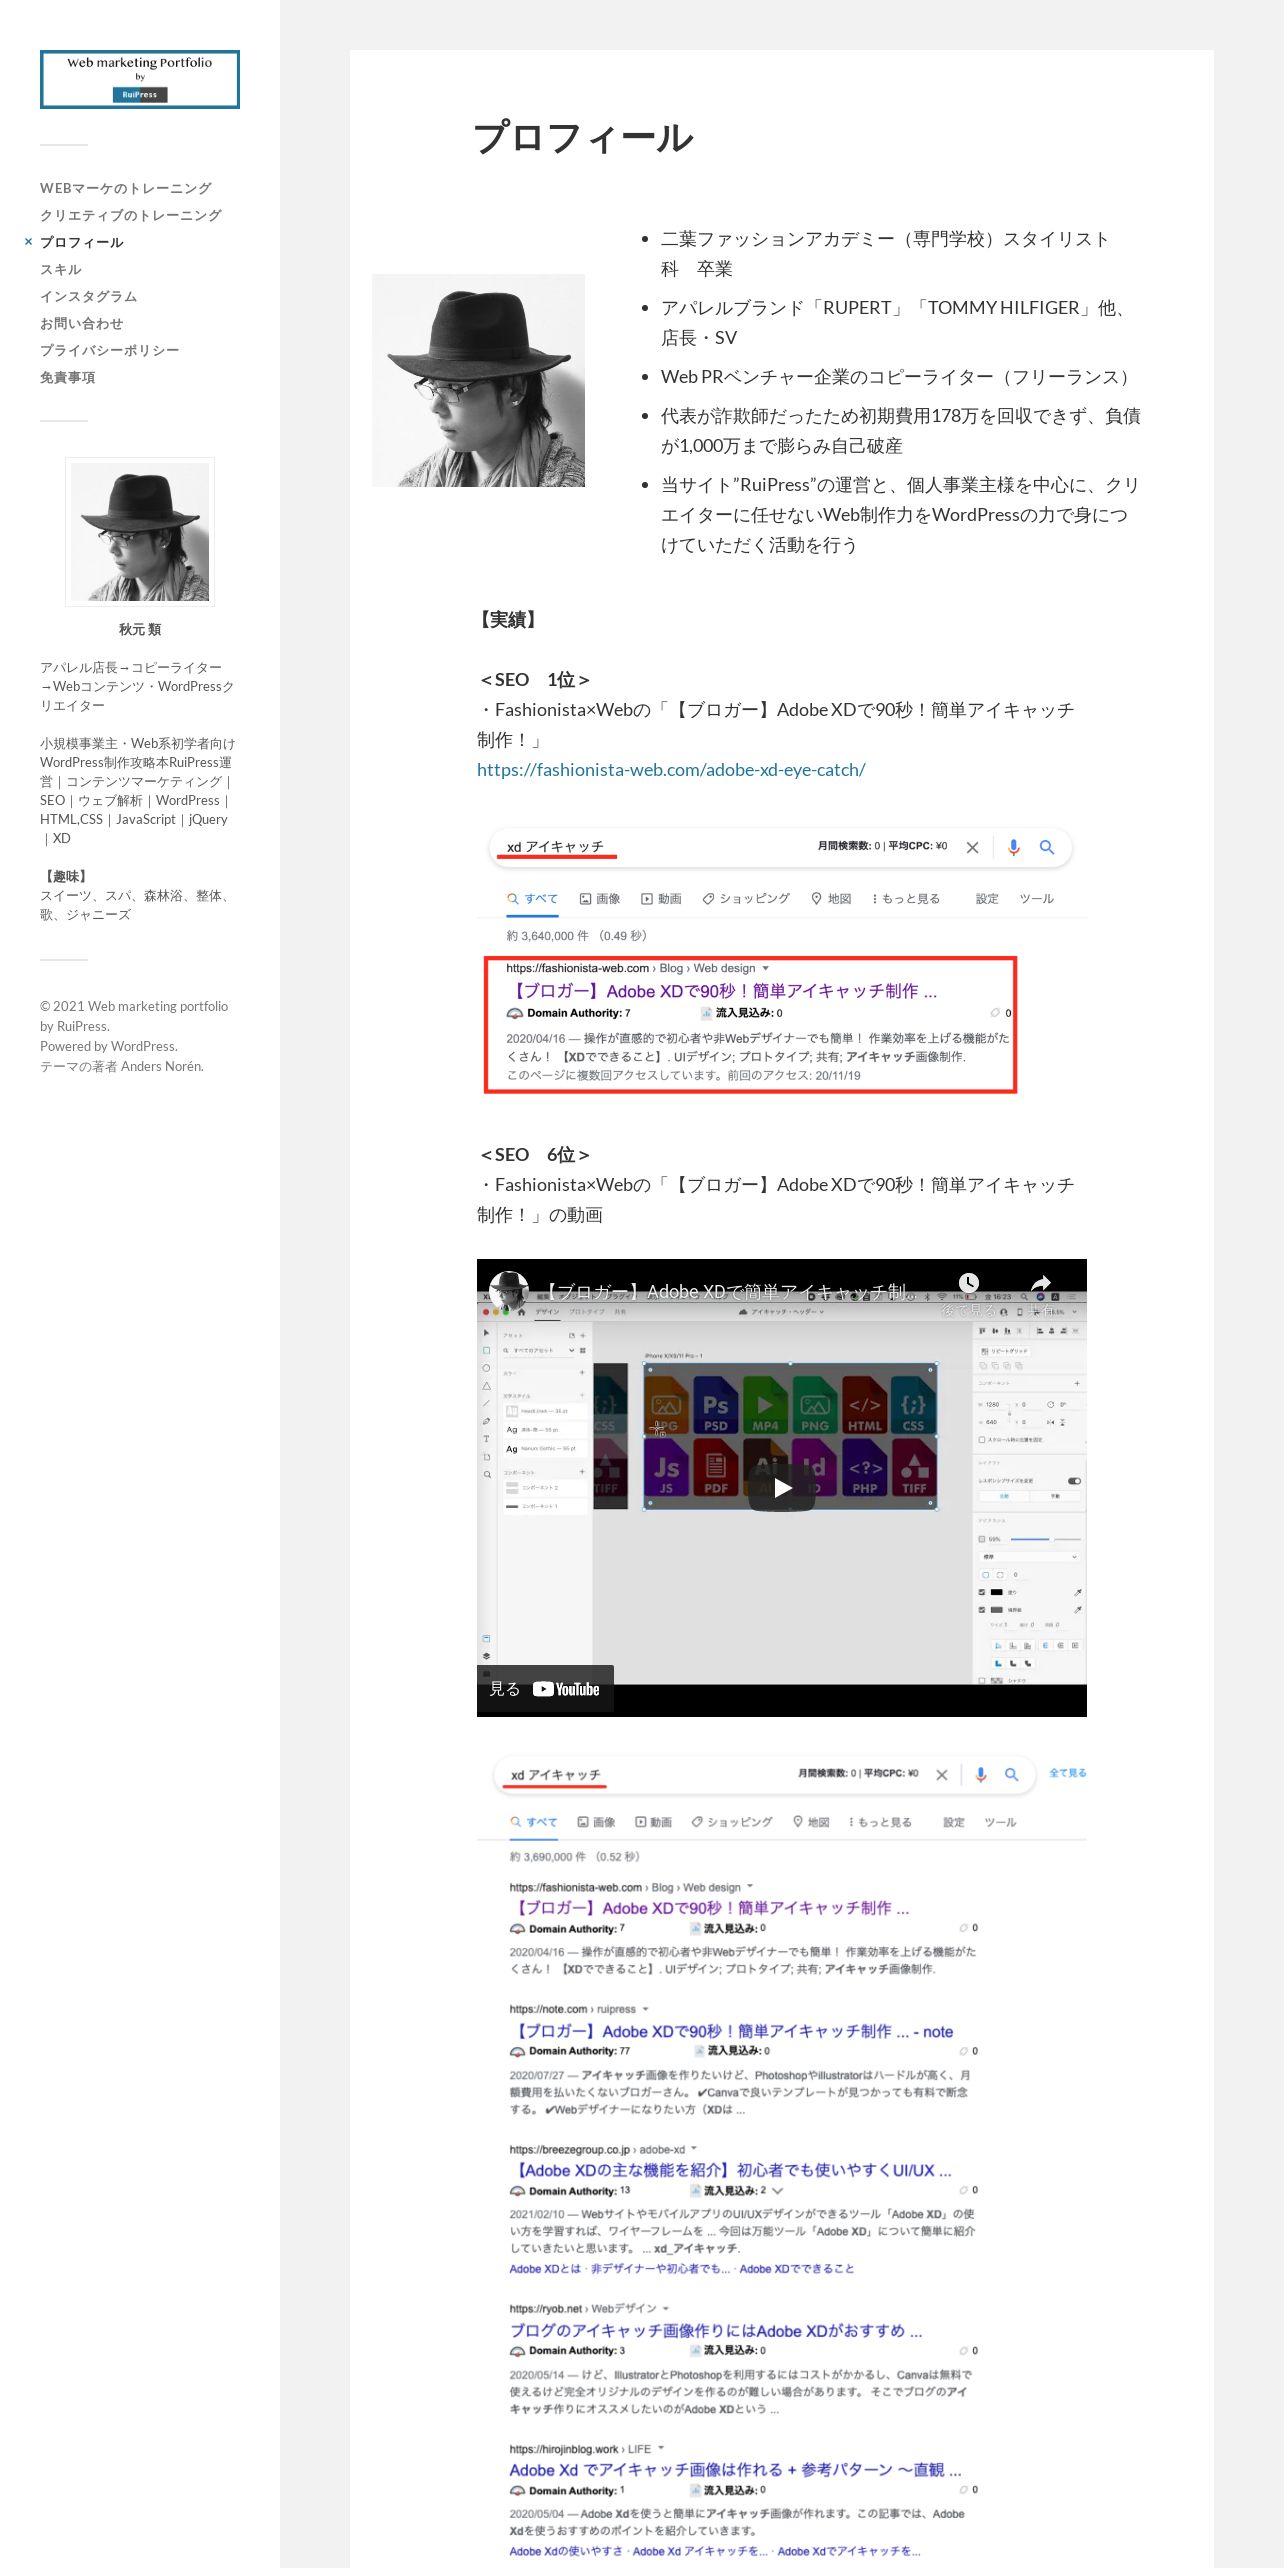Go to the スキル page

pyautogui.click(x=61, y=269)
